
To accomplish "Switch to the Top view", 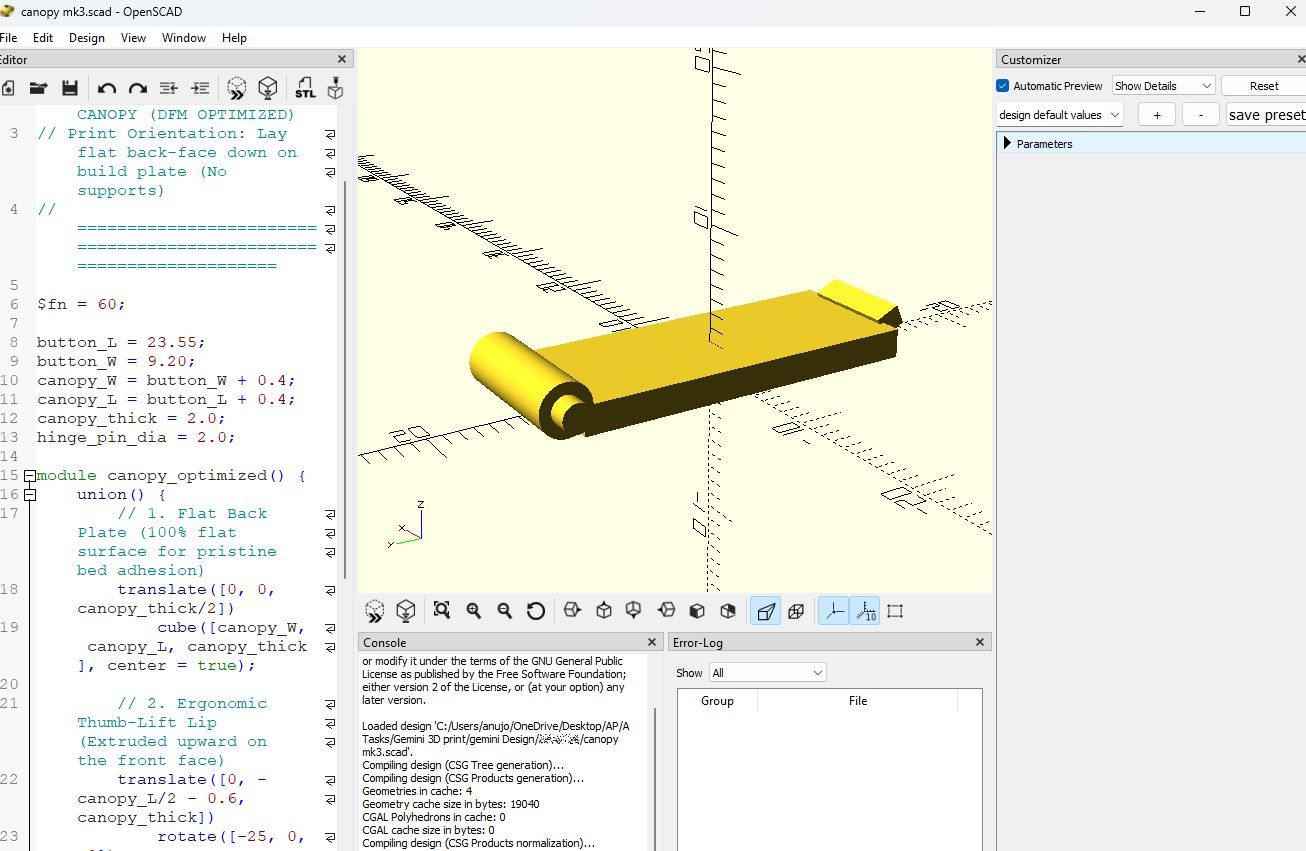I will coord(604,611).
